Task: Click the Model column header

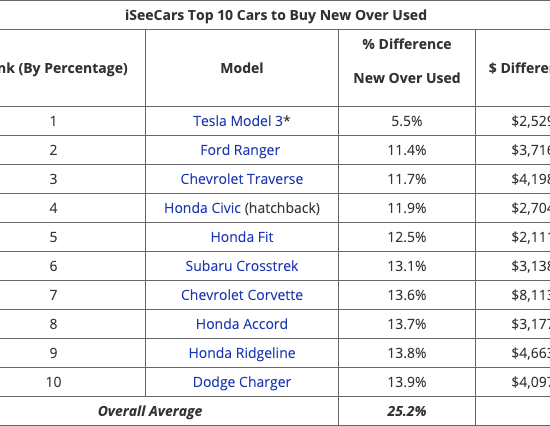Action: point(242,68)
